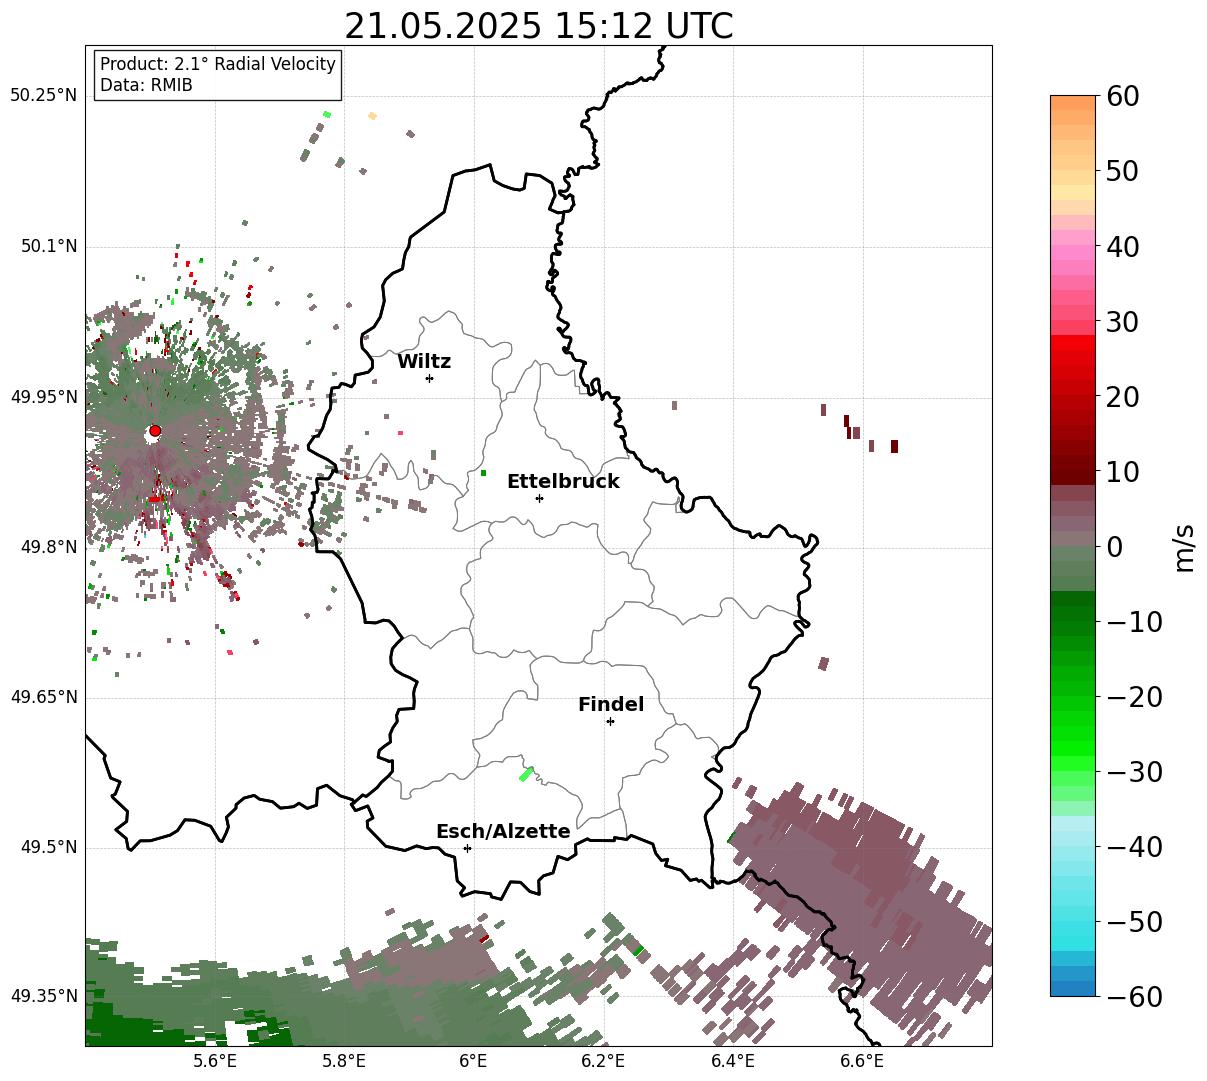1207x1081 pixels.
Task: Click the 49.35°N latitude label
Action: 43,996
